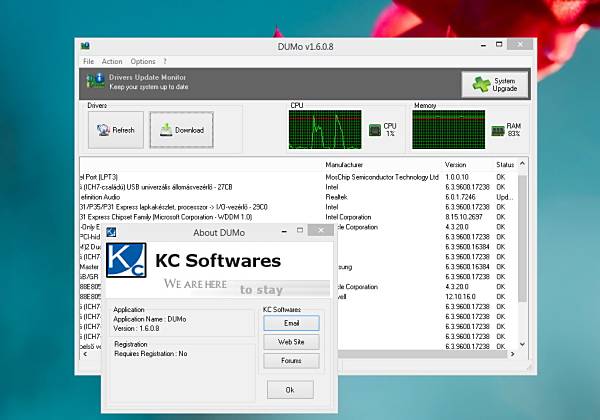This screenshot has width=600, height=420.
Task: Open the KC Softwares Web Site button
Action: pos(291,342)
